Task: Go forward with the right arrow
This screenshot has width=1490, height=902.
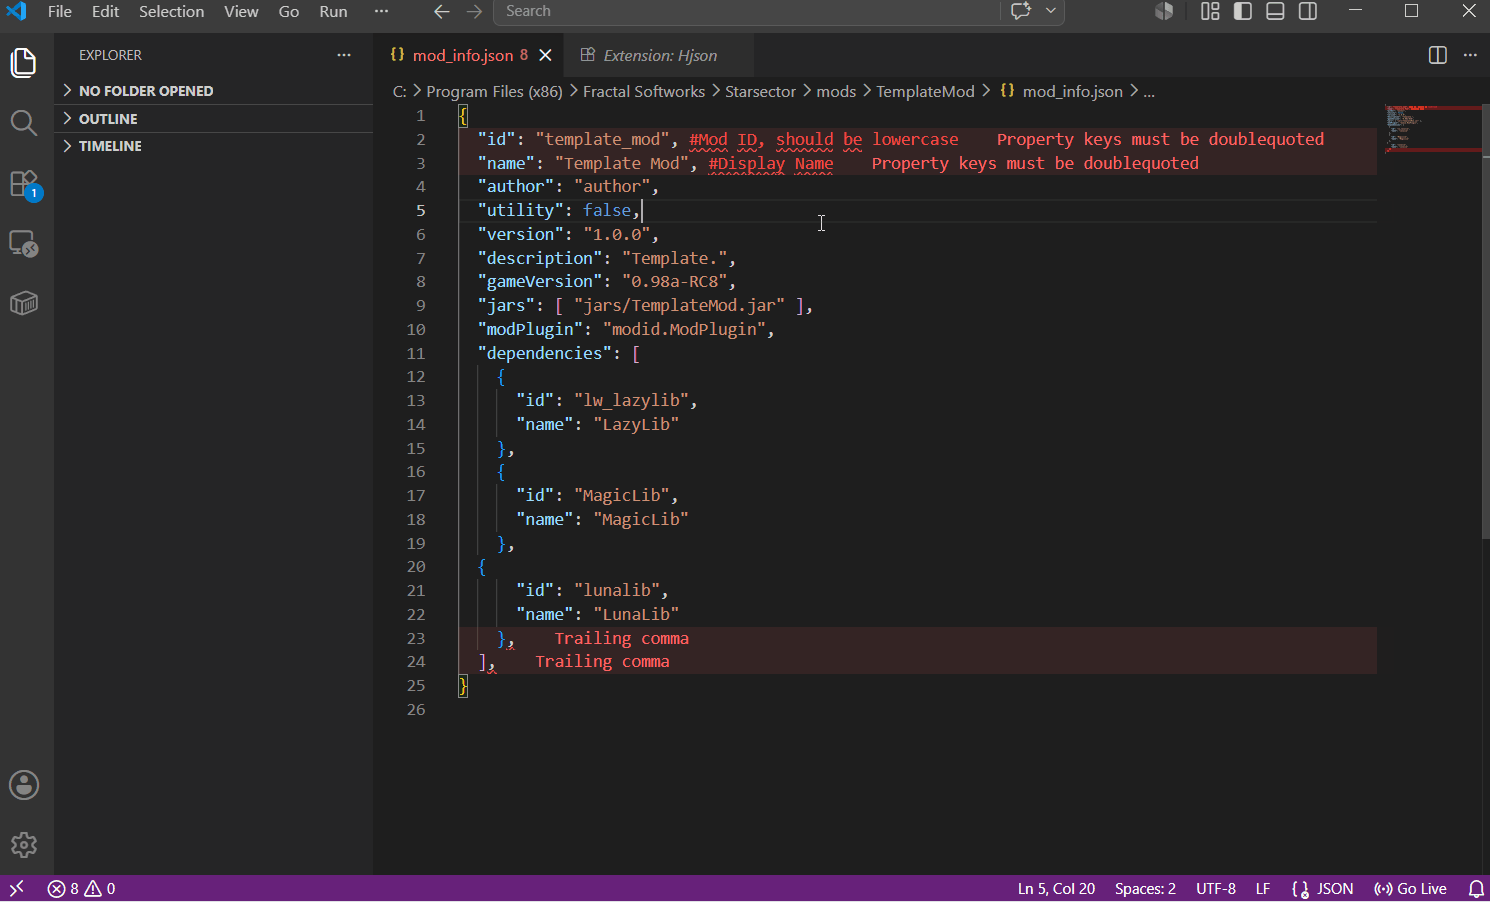Action: 474,11
